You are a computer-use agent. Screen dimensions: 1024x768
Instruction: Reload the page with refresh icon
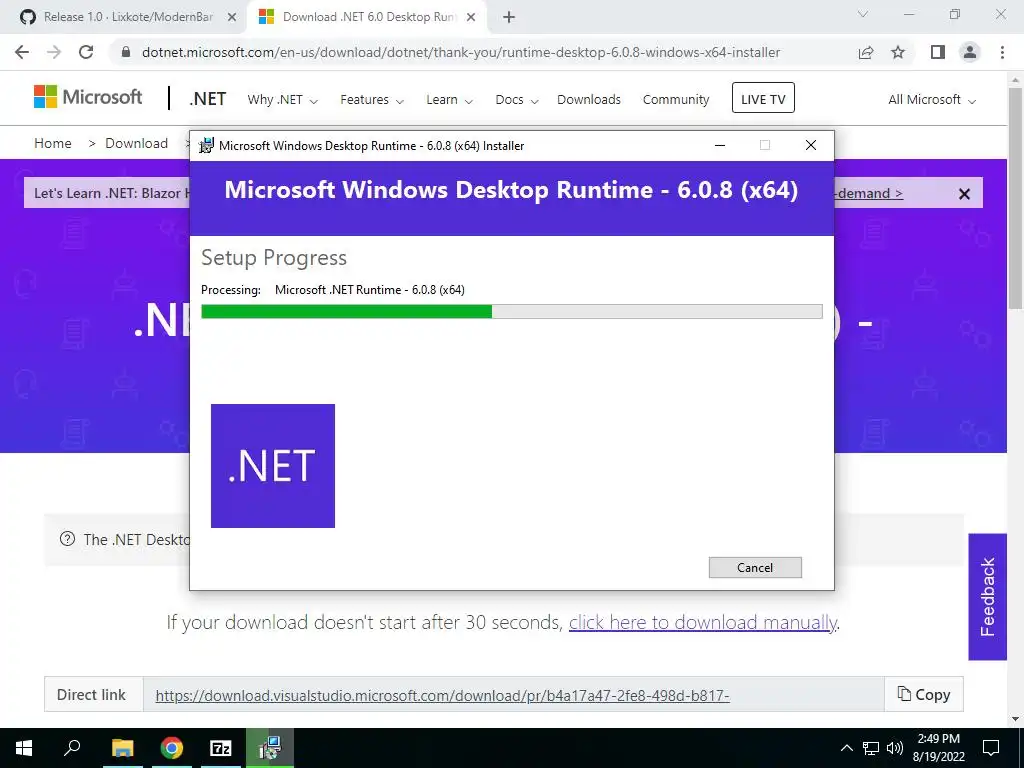(x=86, y=52)
